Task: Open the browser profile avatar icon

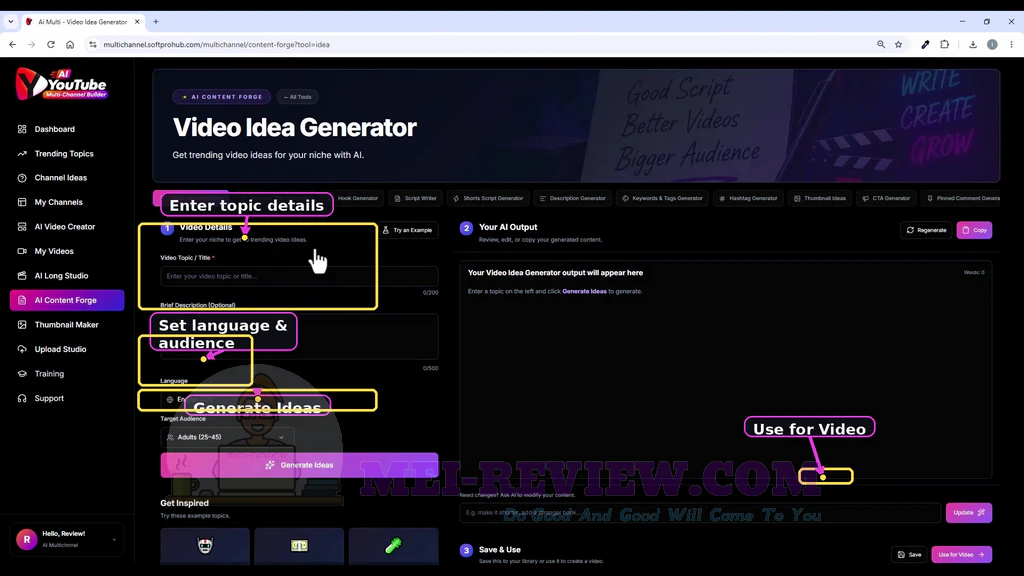Action: (x=992, y=44)
